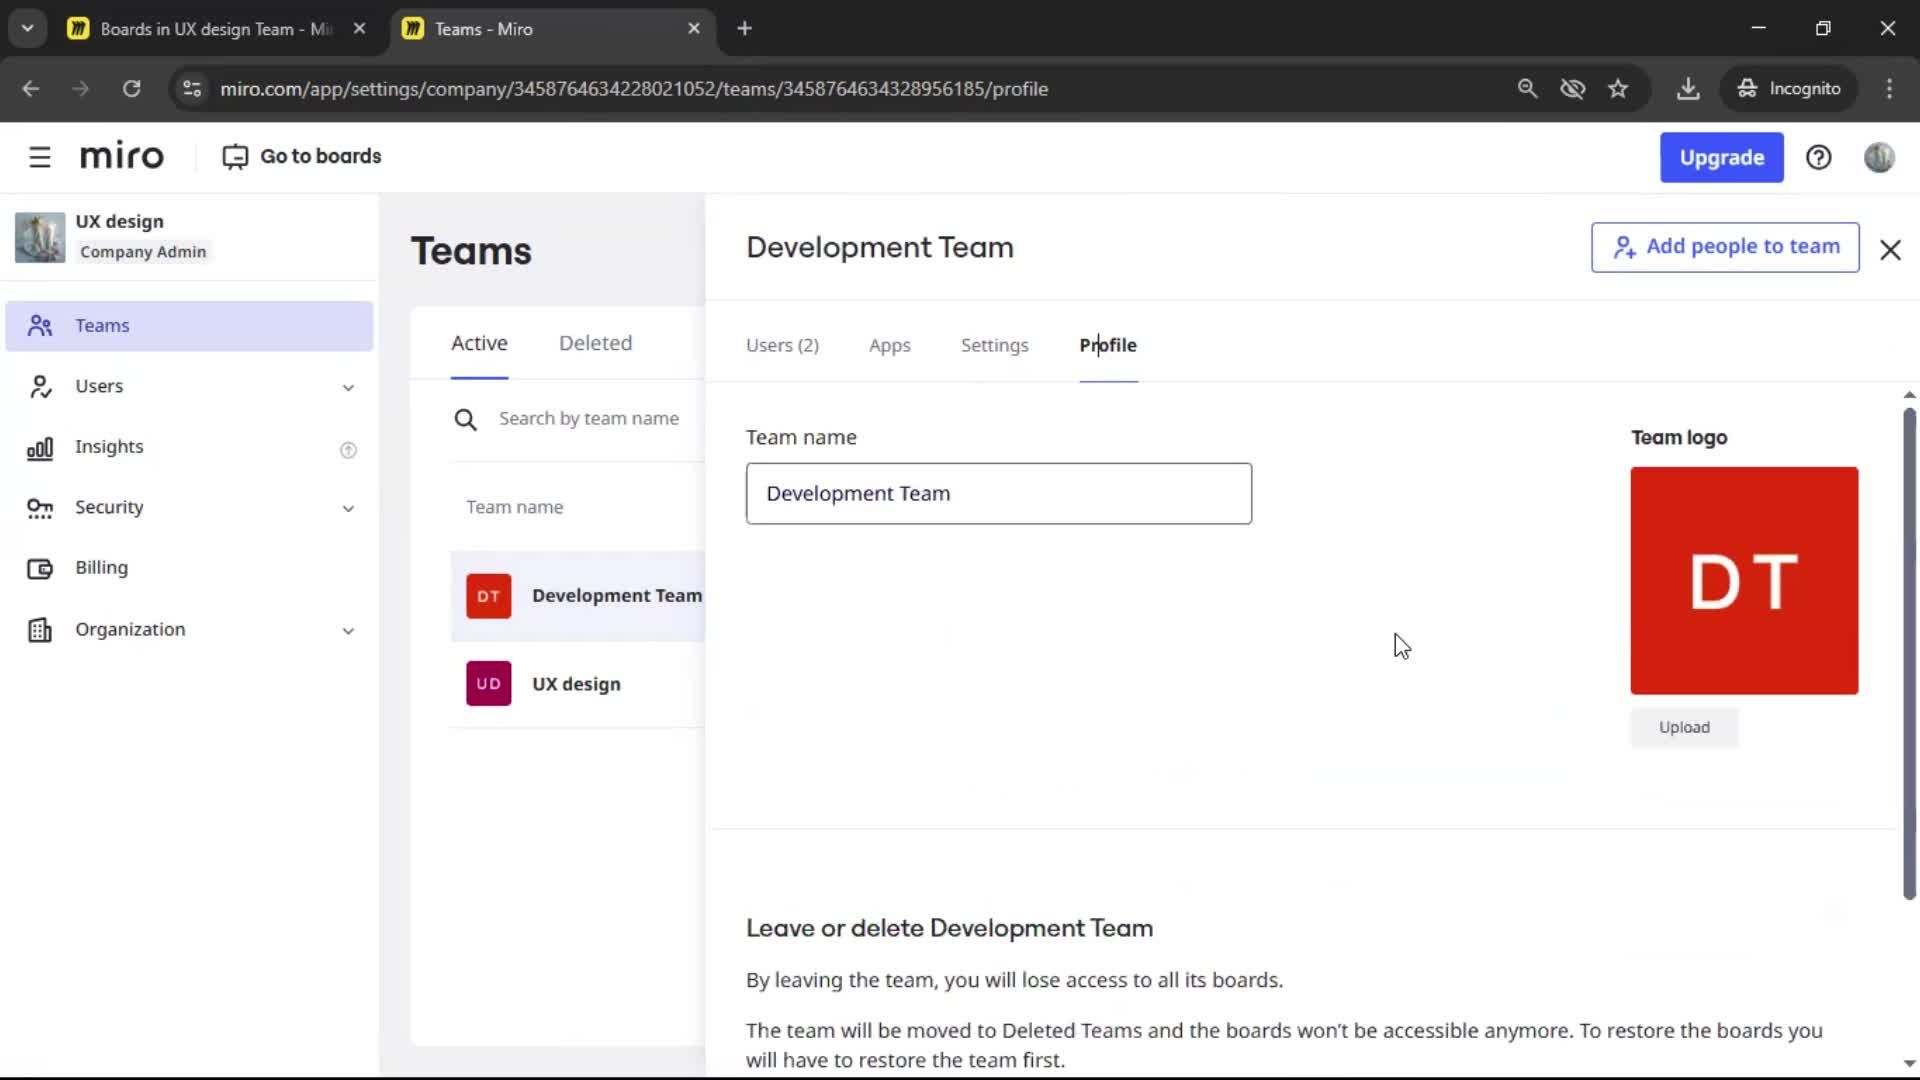Click the Team name column header

click(x=514, y=507)
